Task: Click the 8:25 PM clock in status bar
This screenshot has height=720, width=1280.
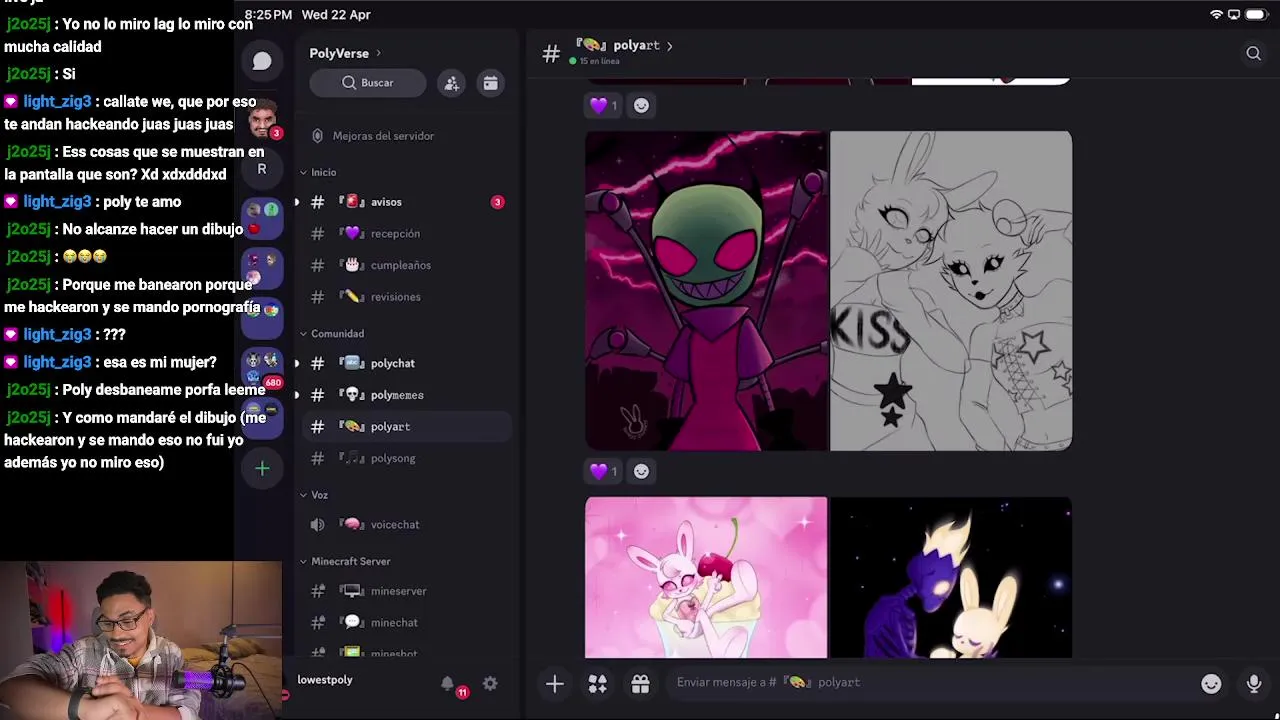Action: click(268, 15)
